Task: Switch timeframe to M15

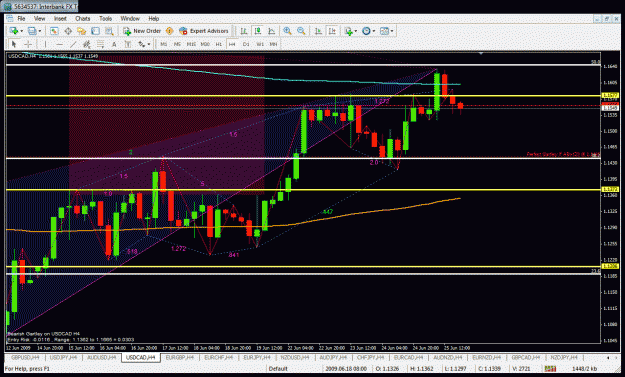Action: click(191, 44)
